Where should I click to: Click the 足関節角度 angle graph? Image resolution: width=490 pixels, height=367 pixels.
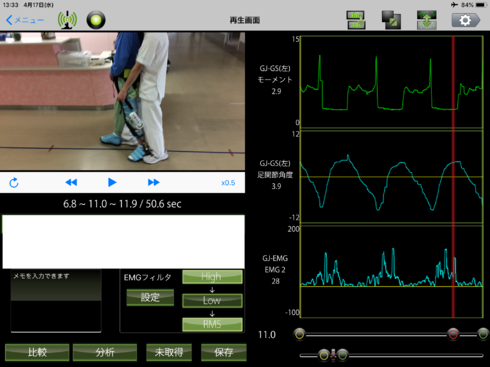pyautogui.click(x=391, y=177)
